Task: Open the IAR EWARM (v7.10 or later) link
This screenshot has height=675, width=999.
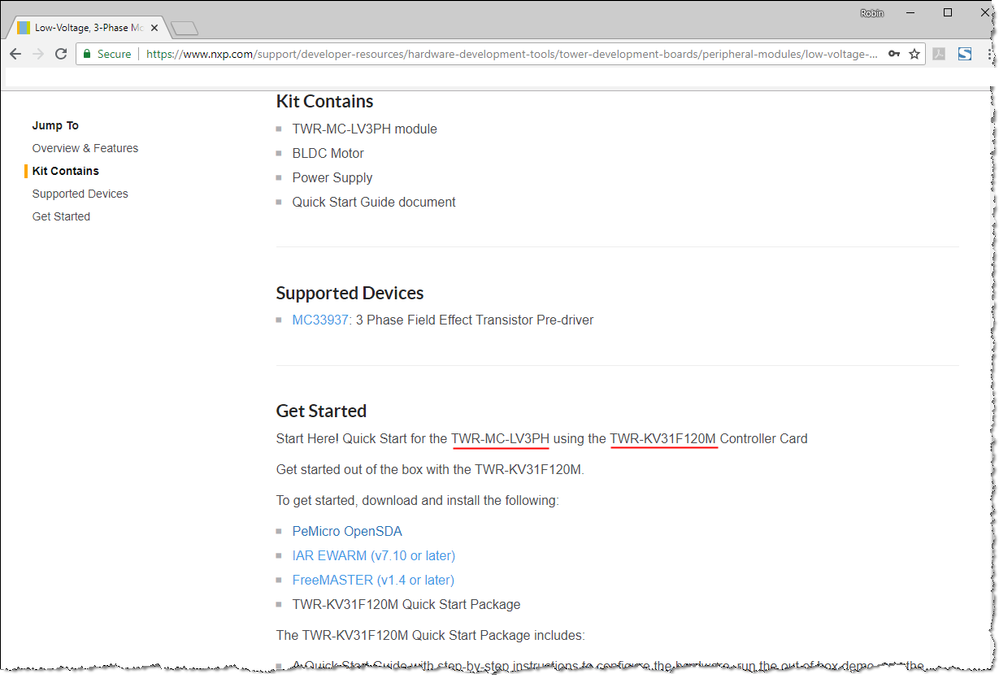Action: pyautogui.click(x=374, y=556)
